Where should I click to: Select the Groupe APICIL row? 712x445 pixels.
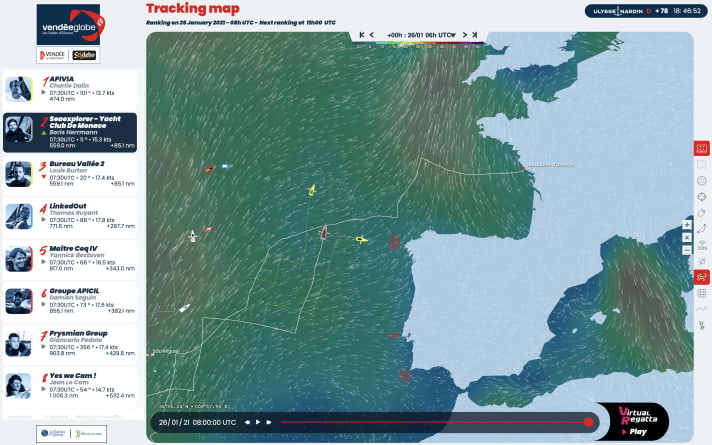coord(70,302)
